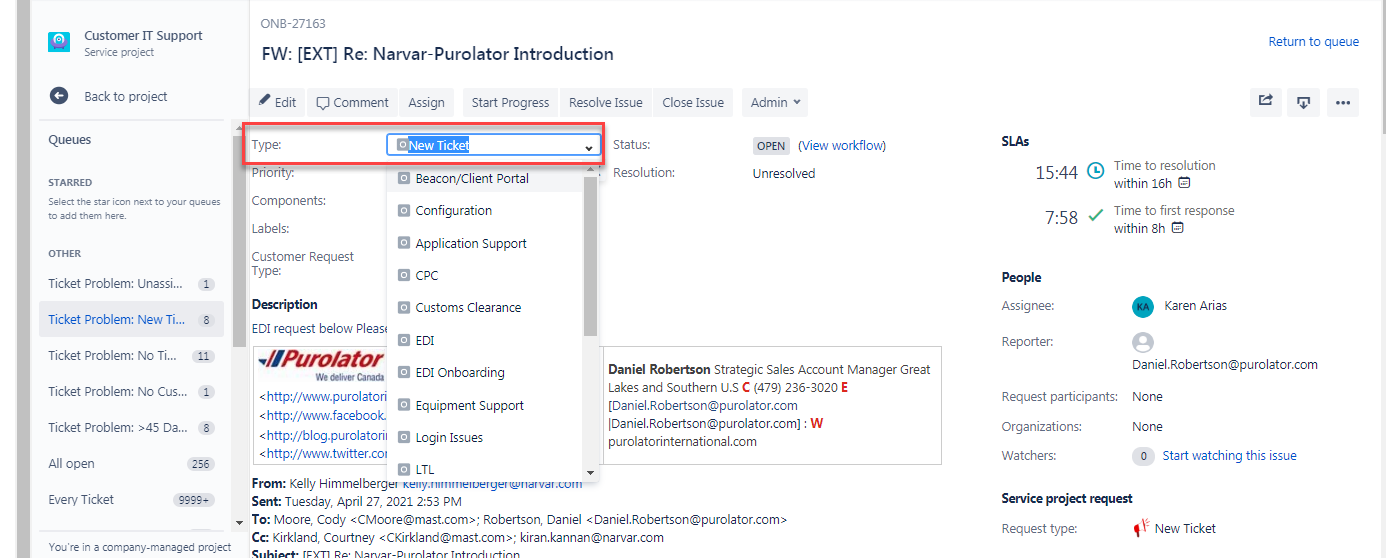Click the type dropdown list scrollbar thumb
Screen dimensions: 1386x558
click(591, 256)
